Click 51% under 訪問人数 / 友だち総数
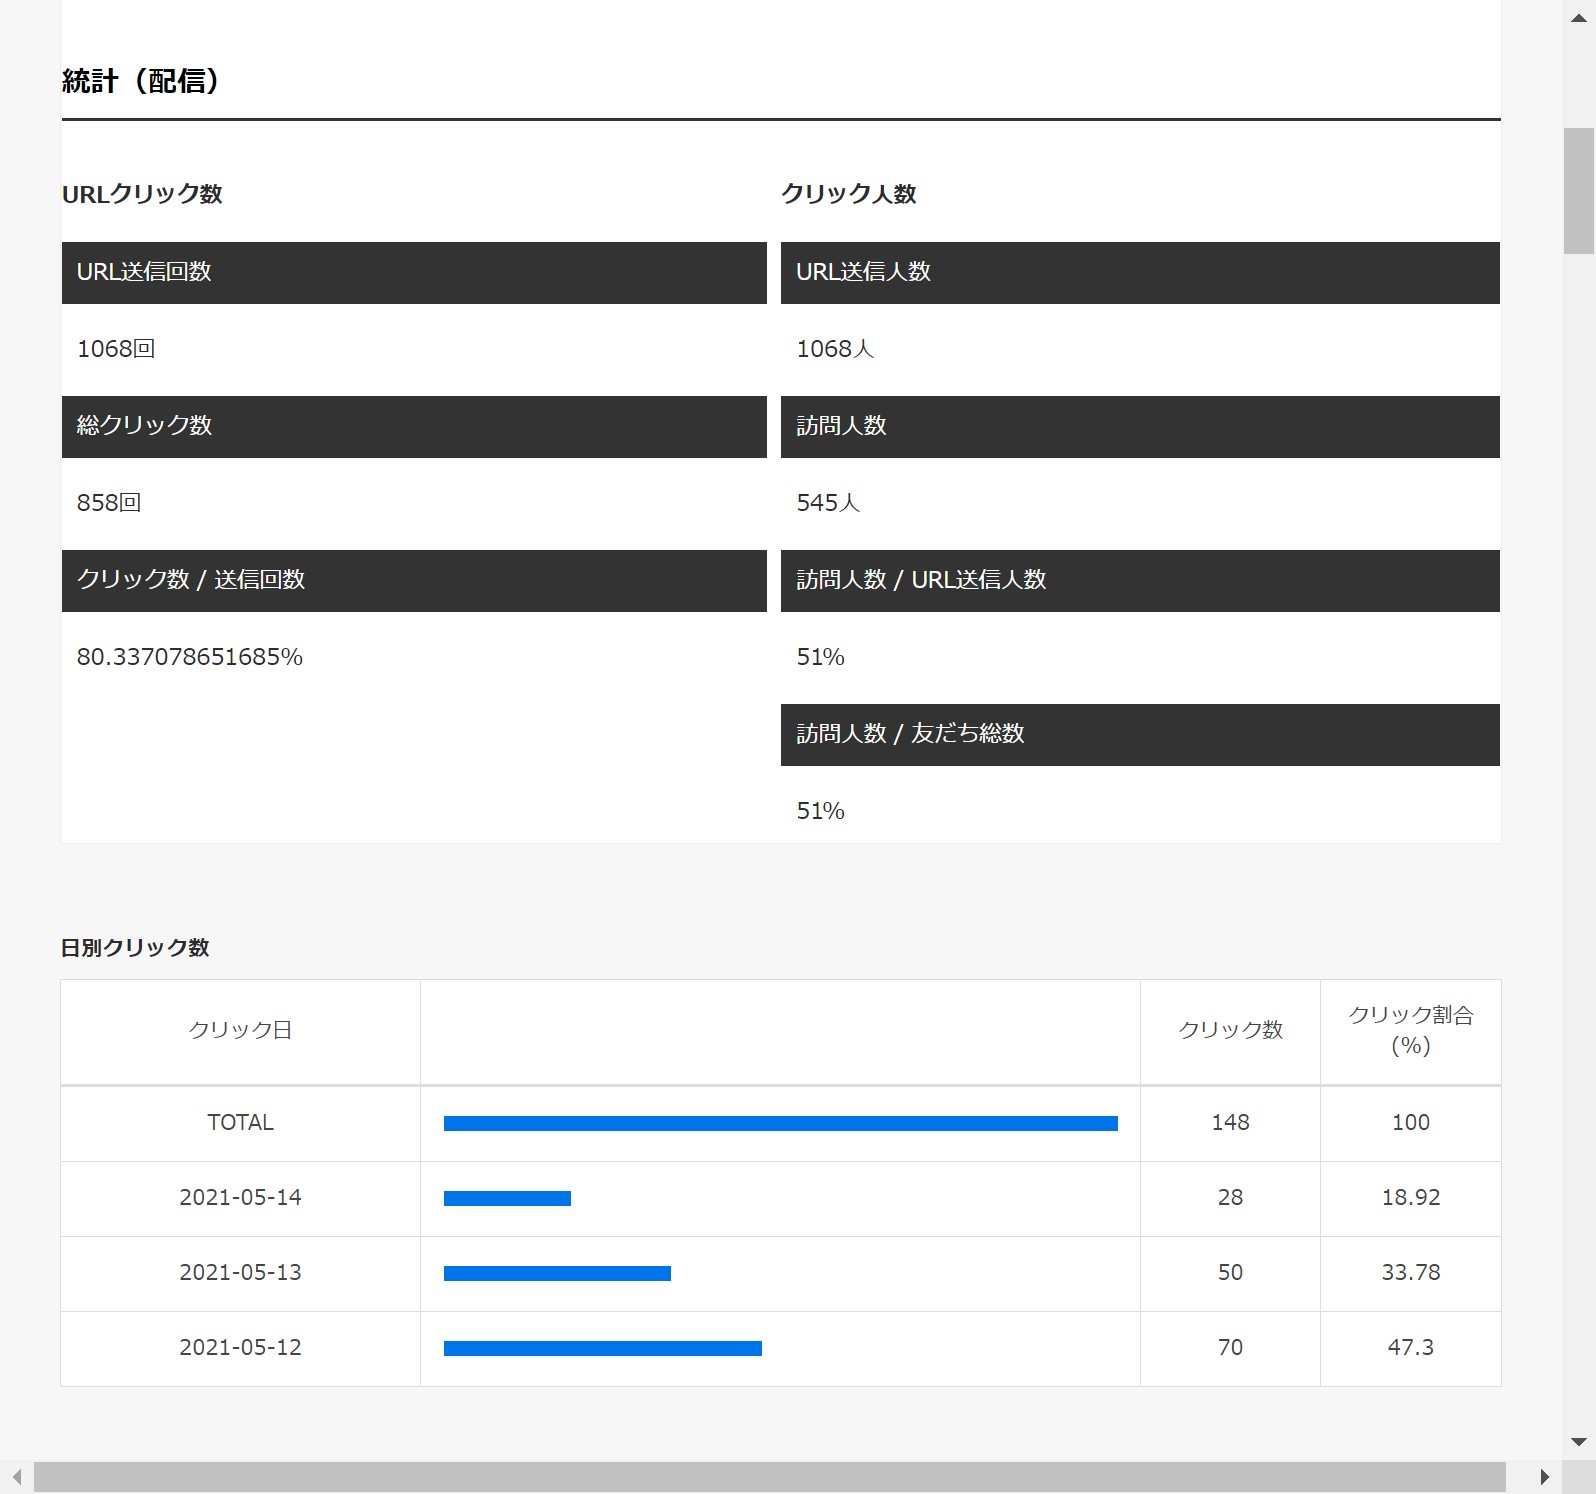The image size is (1596, 1494). pos(820,811)
